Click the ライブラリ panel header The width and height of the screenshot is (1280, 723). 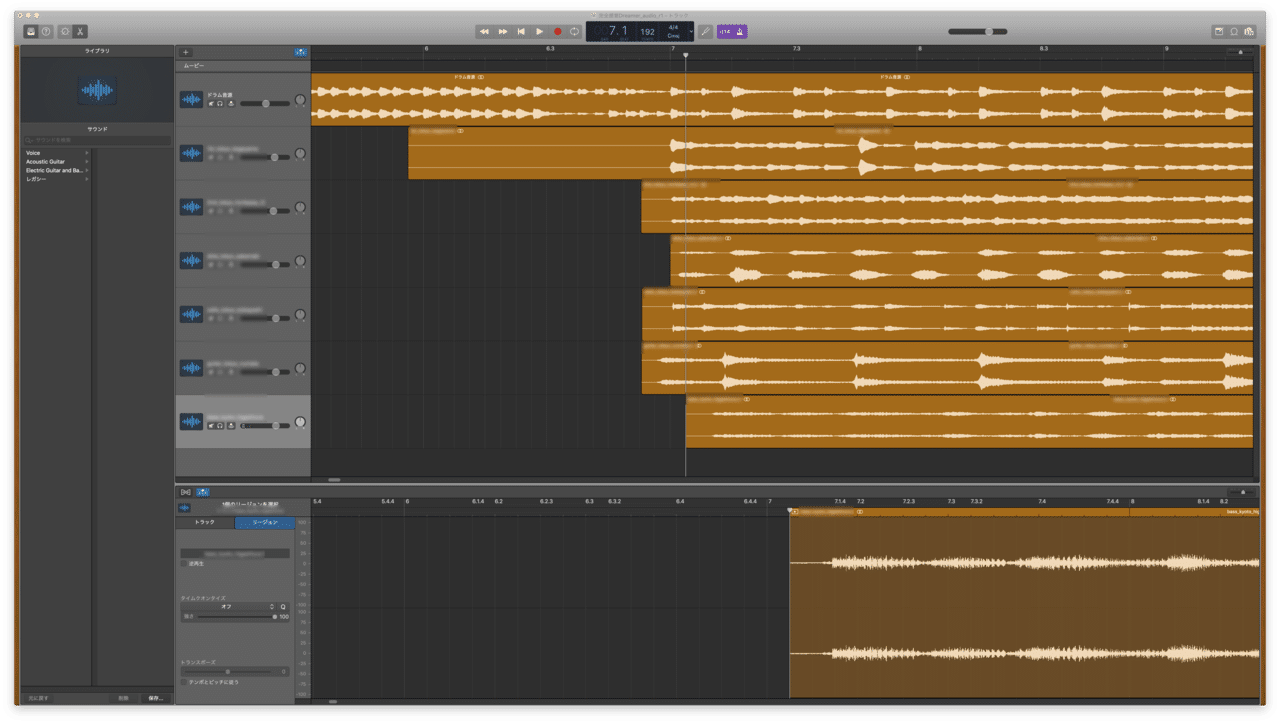(97, 50)
